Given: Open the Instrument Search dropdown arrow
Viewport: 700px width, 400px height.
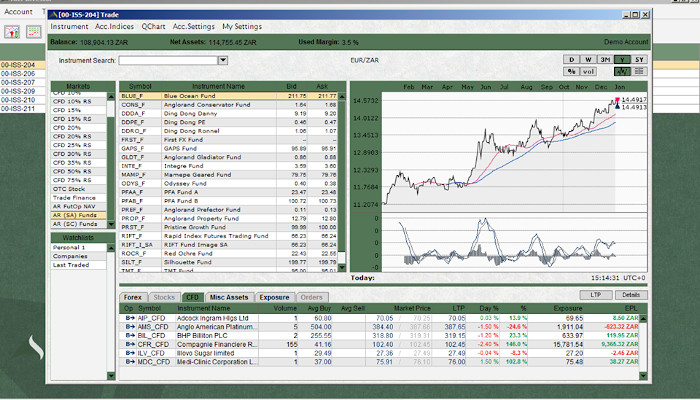Looking at the screenshot, I should (x=222, y=60).
